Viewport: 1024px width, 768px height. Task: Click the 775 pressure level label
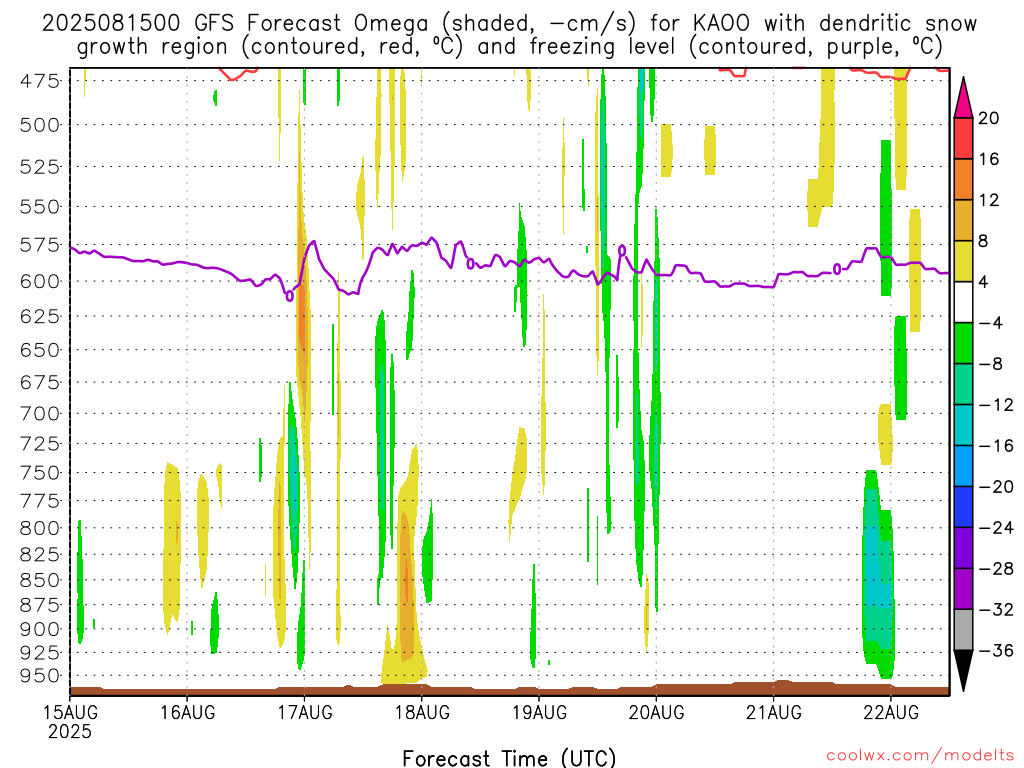click(x=40, y=501)
